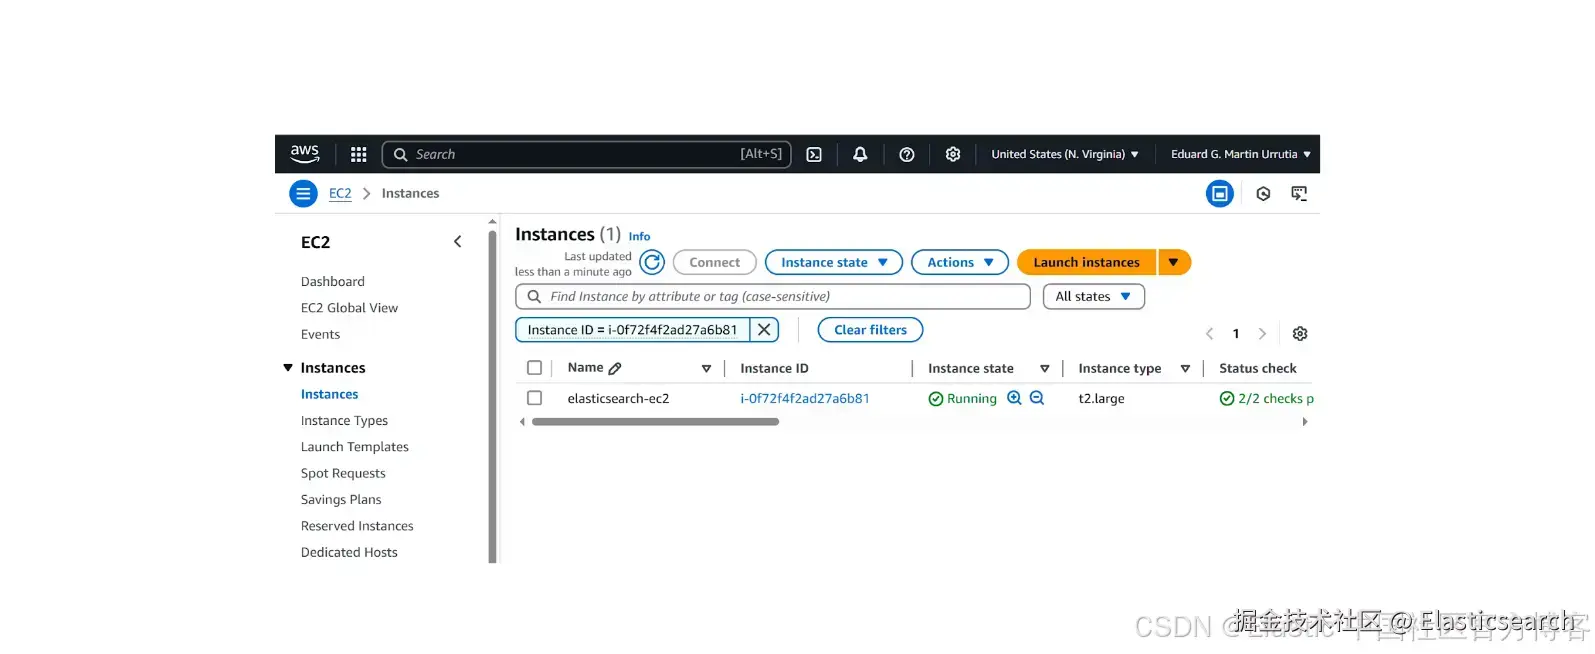This screenshot has width=1595, height=654.
Task: Collapse the Instances sidebar section
Action: [288, 368]
